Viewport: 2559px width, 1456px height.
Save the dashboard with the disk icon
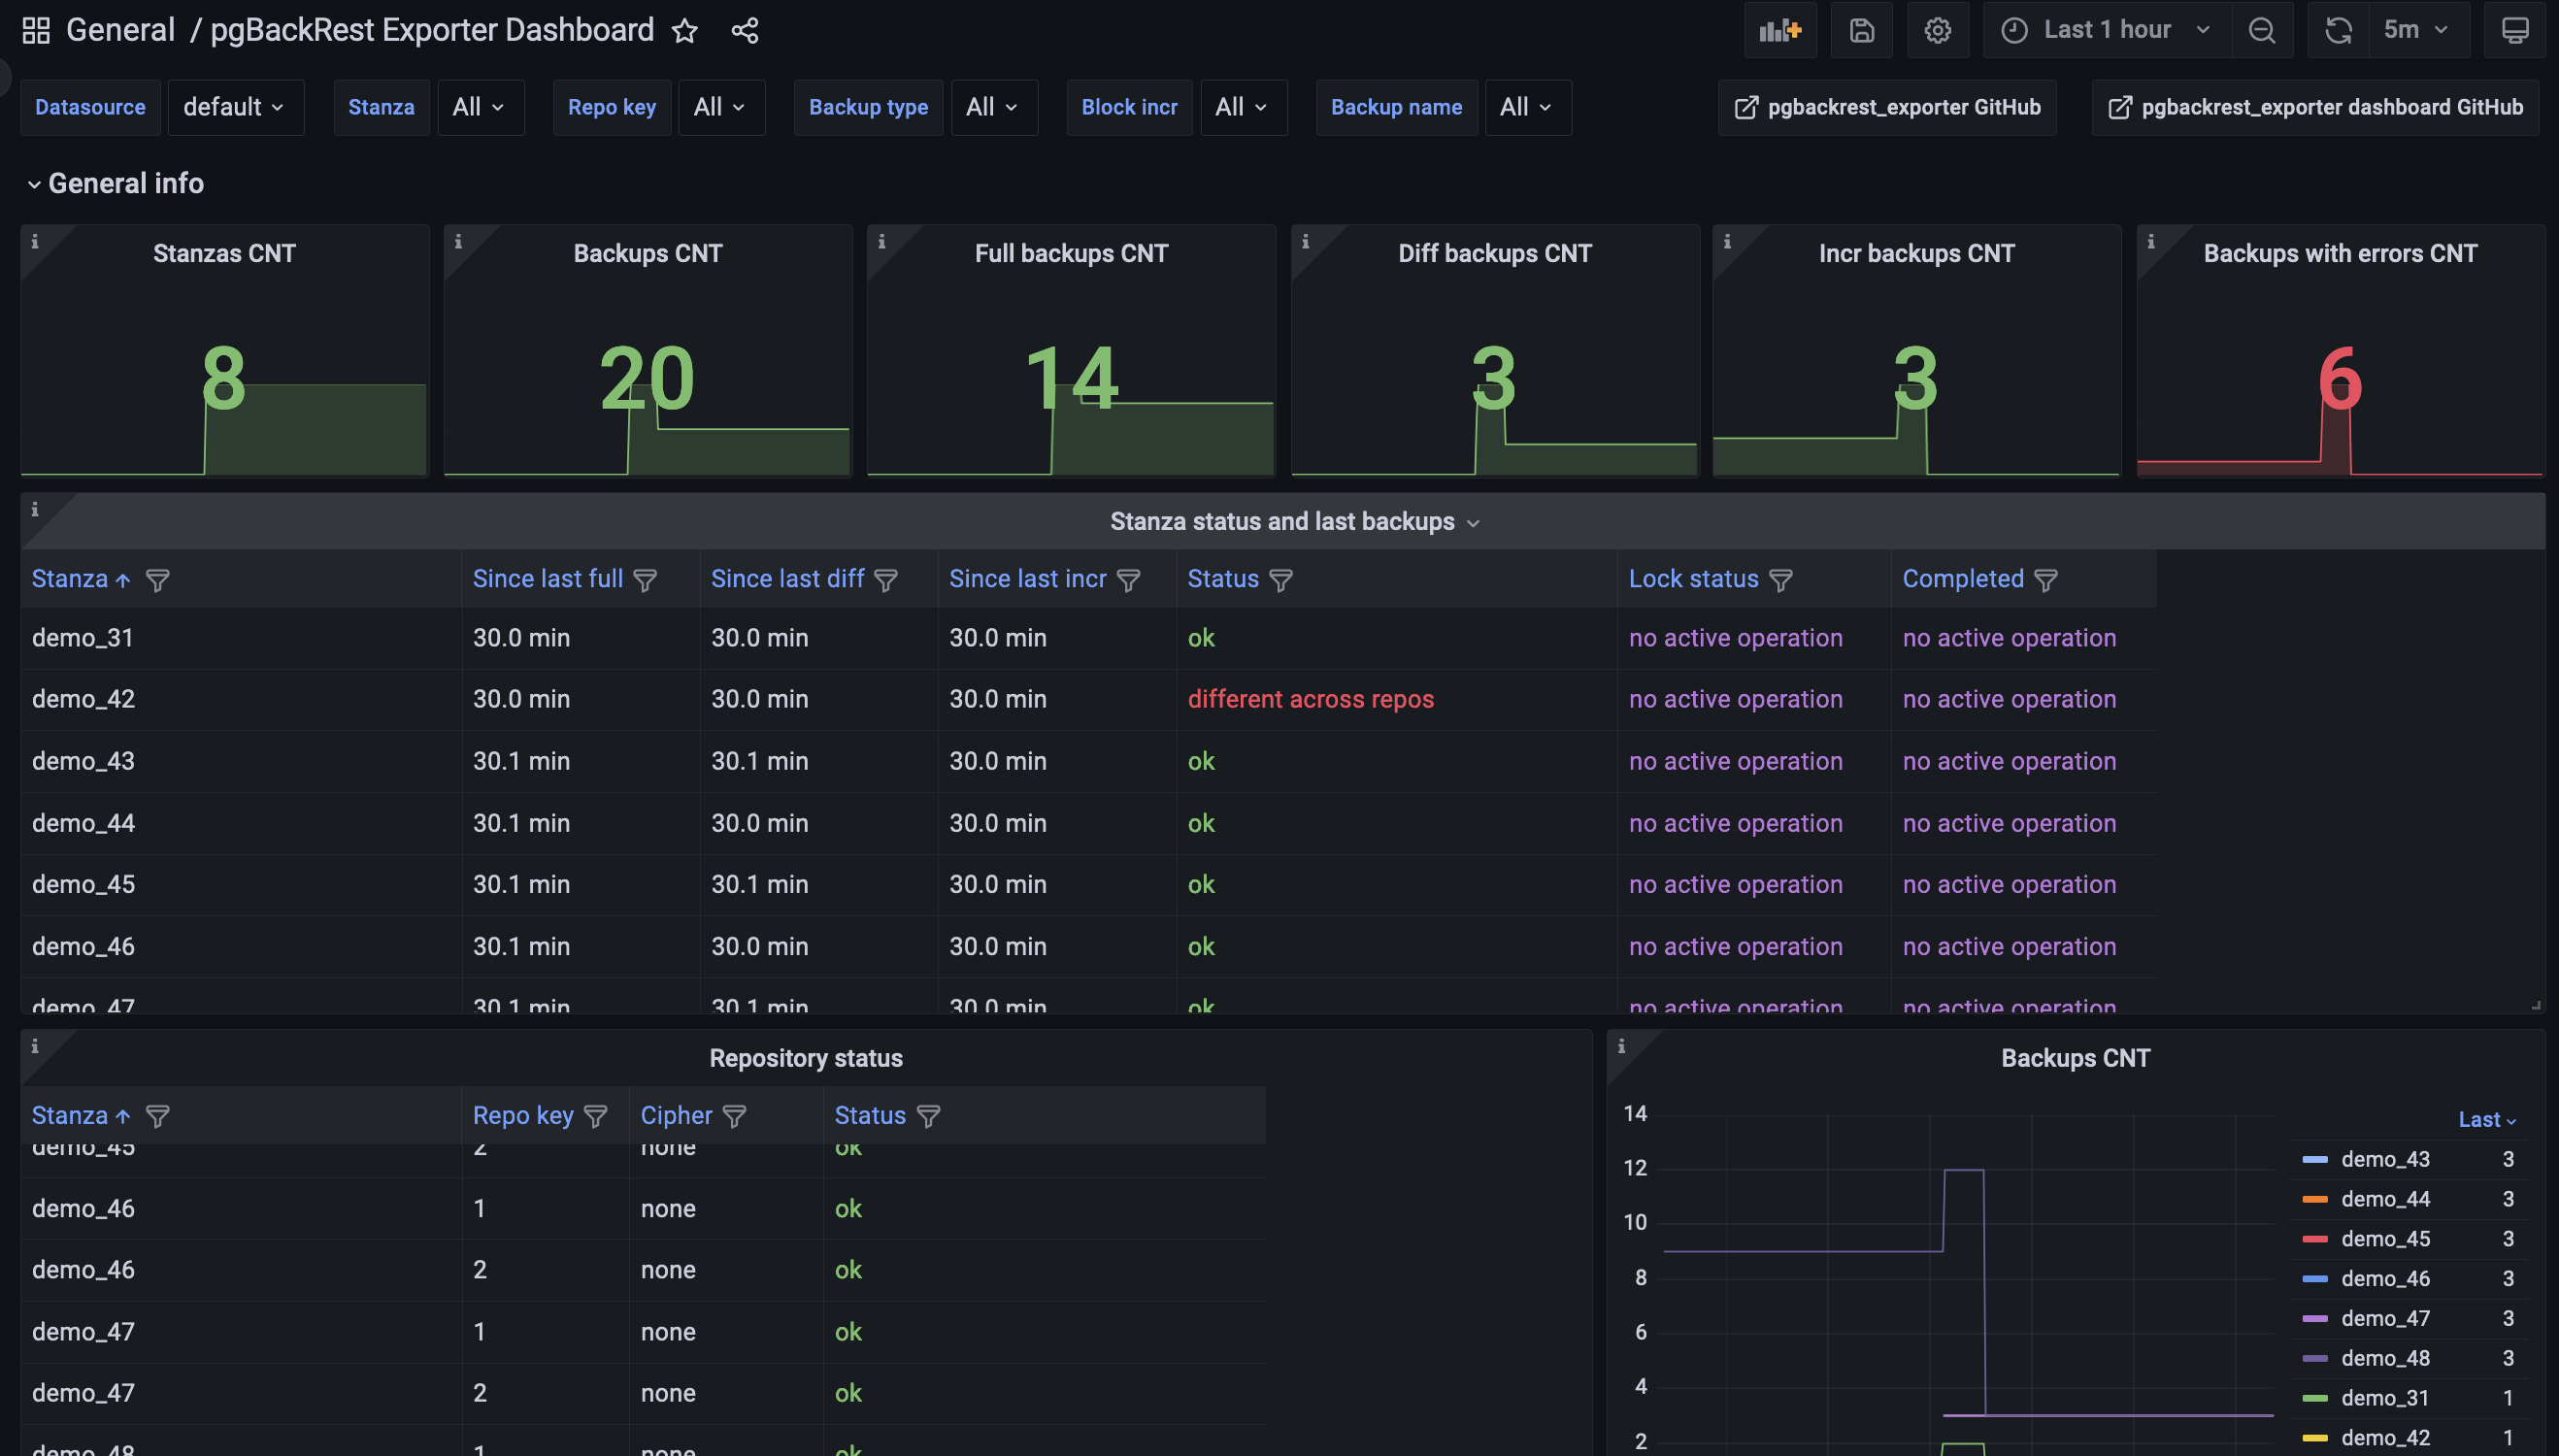click(1861, 30)
